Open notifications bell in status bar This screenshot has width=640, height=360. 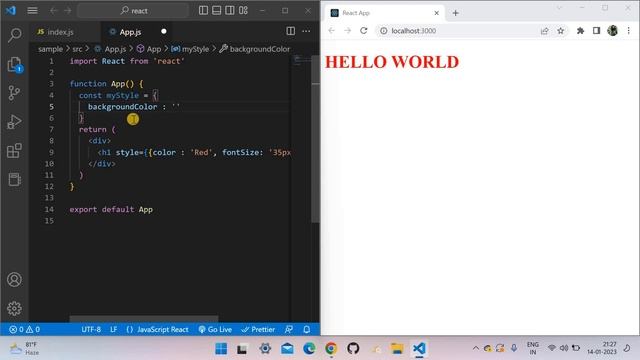point(307,329)
